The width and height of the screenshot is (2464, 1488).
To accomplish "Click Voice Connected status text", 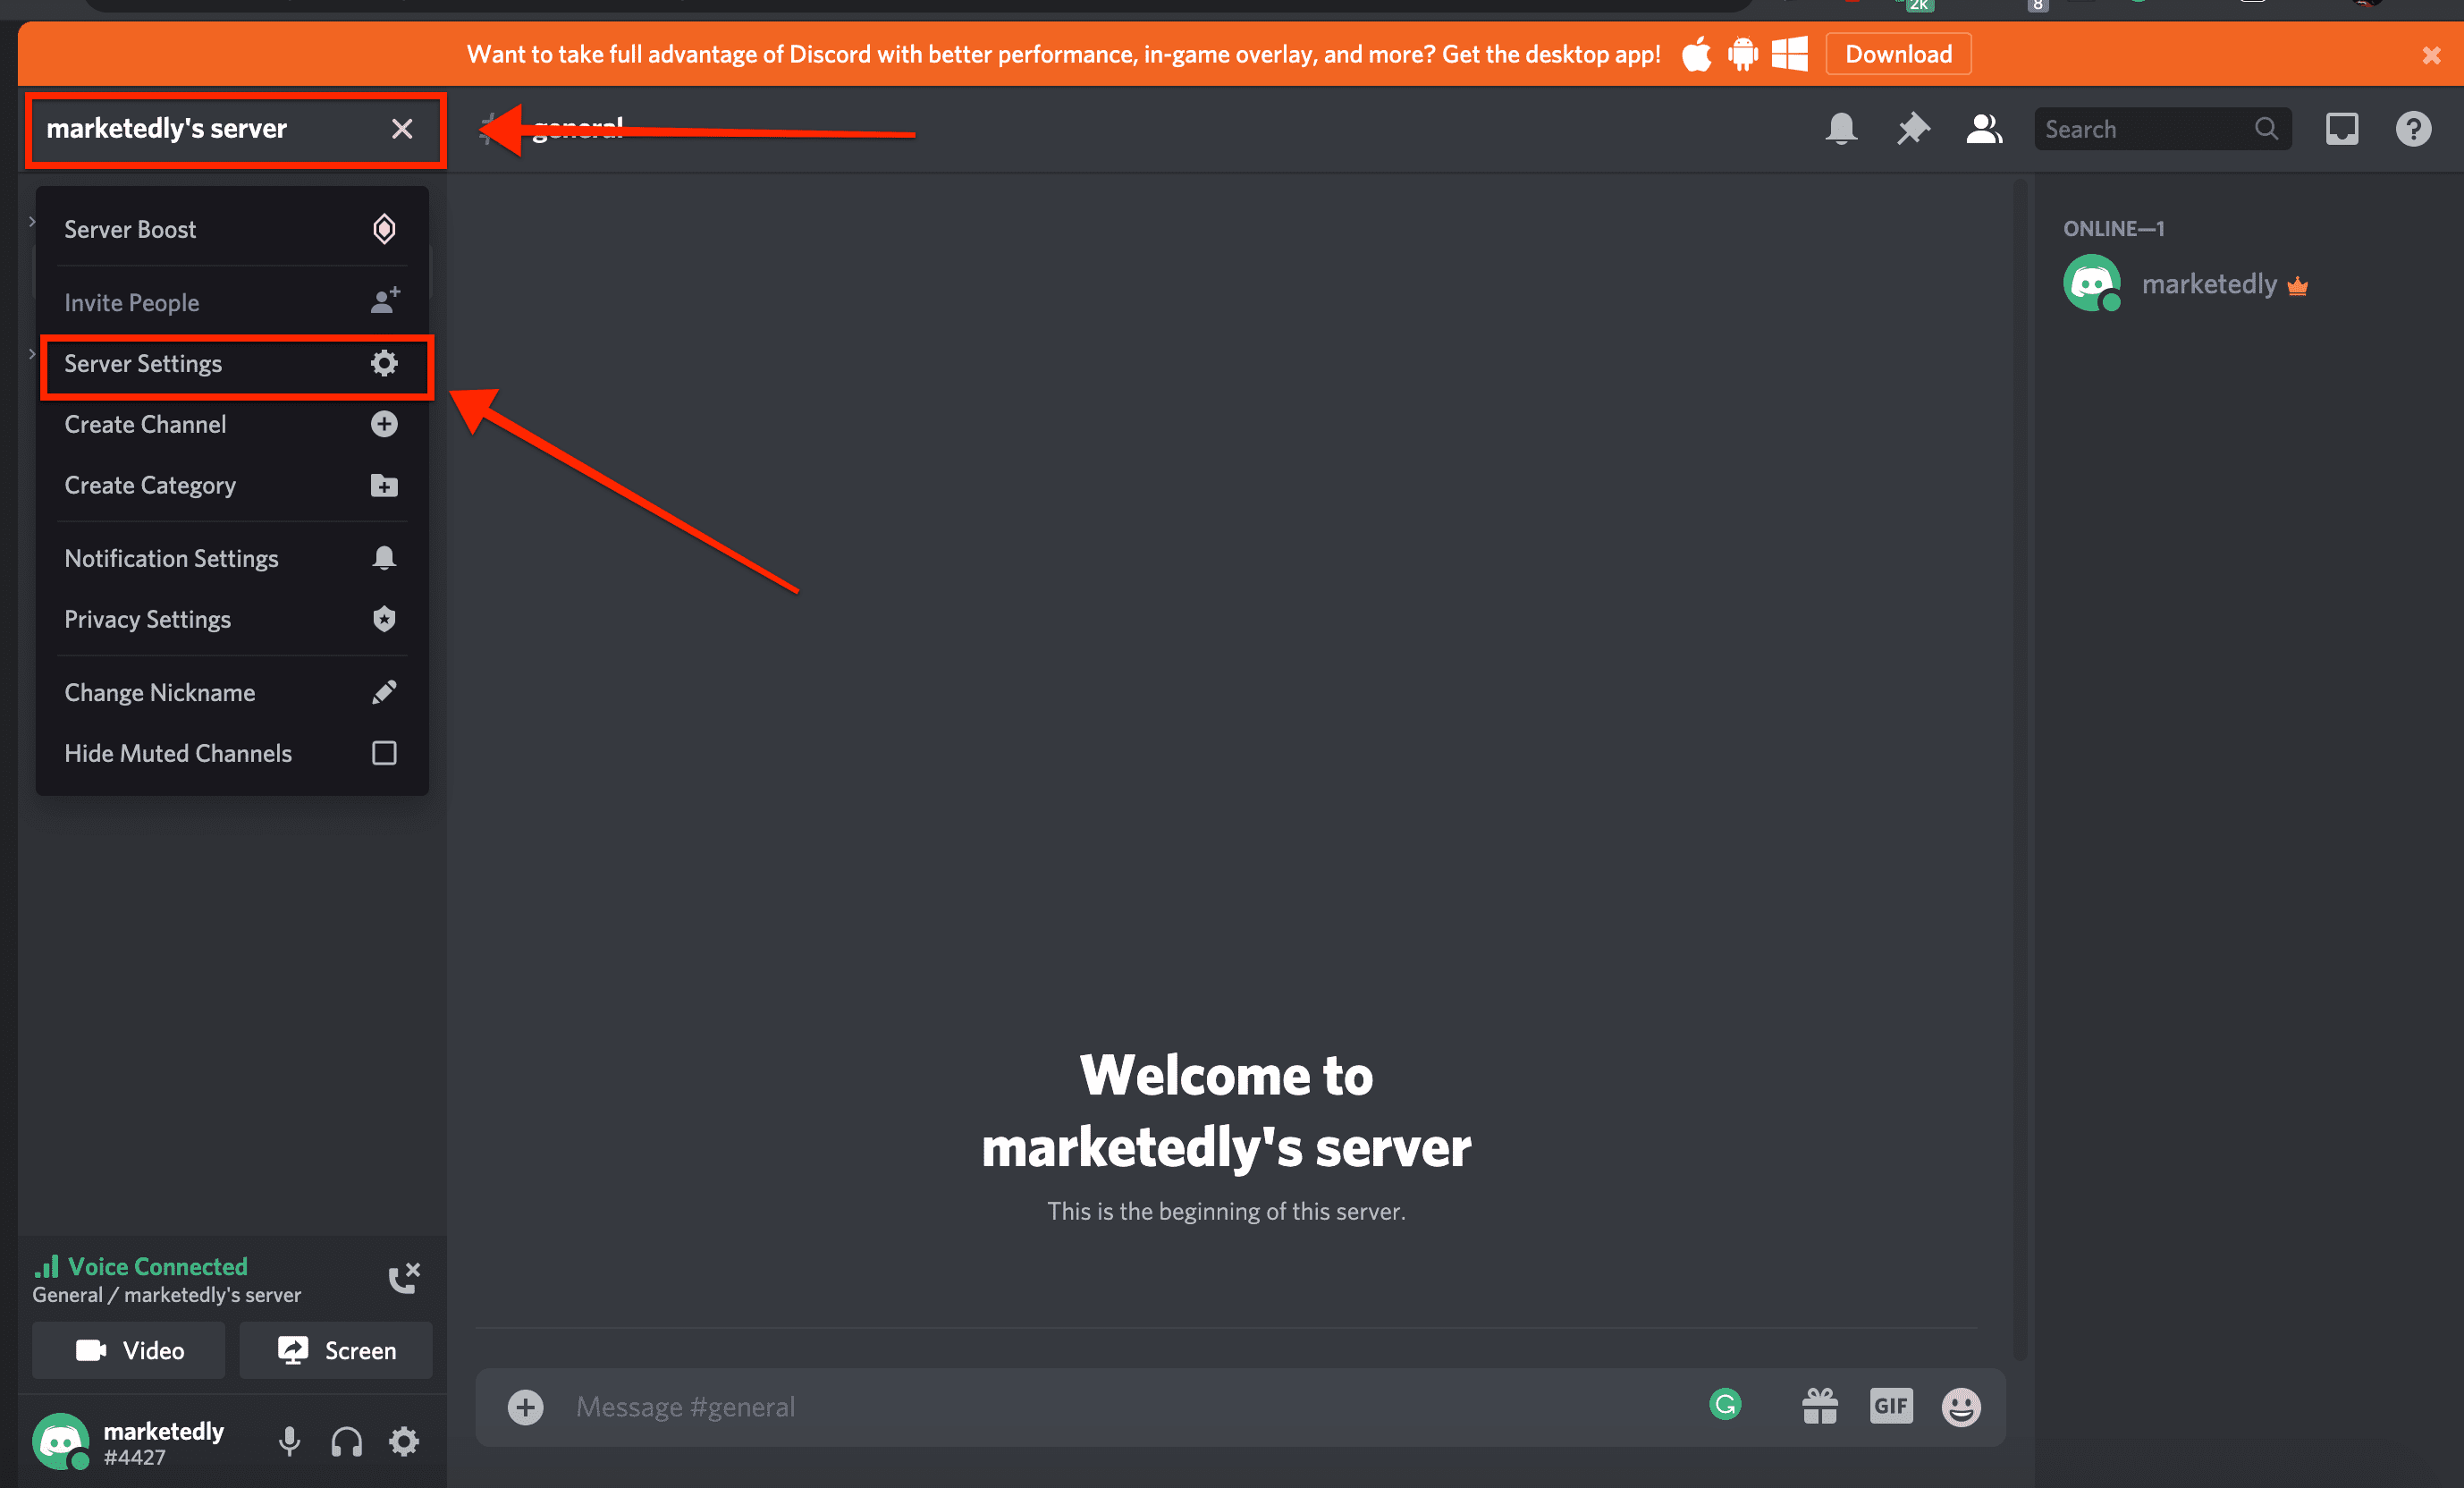I will coord(157,1266).
